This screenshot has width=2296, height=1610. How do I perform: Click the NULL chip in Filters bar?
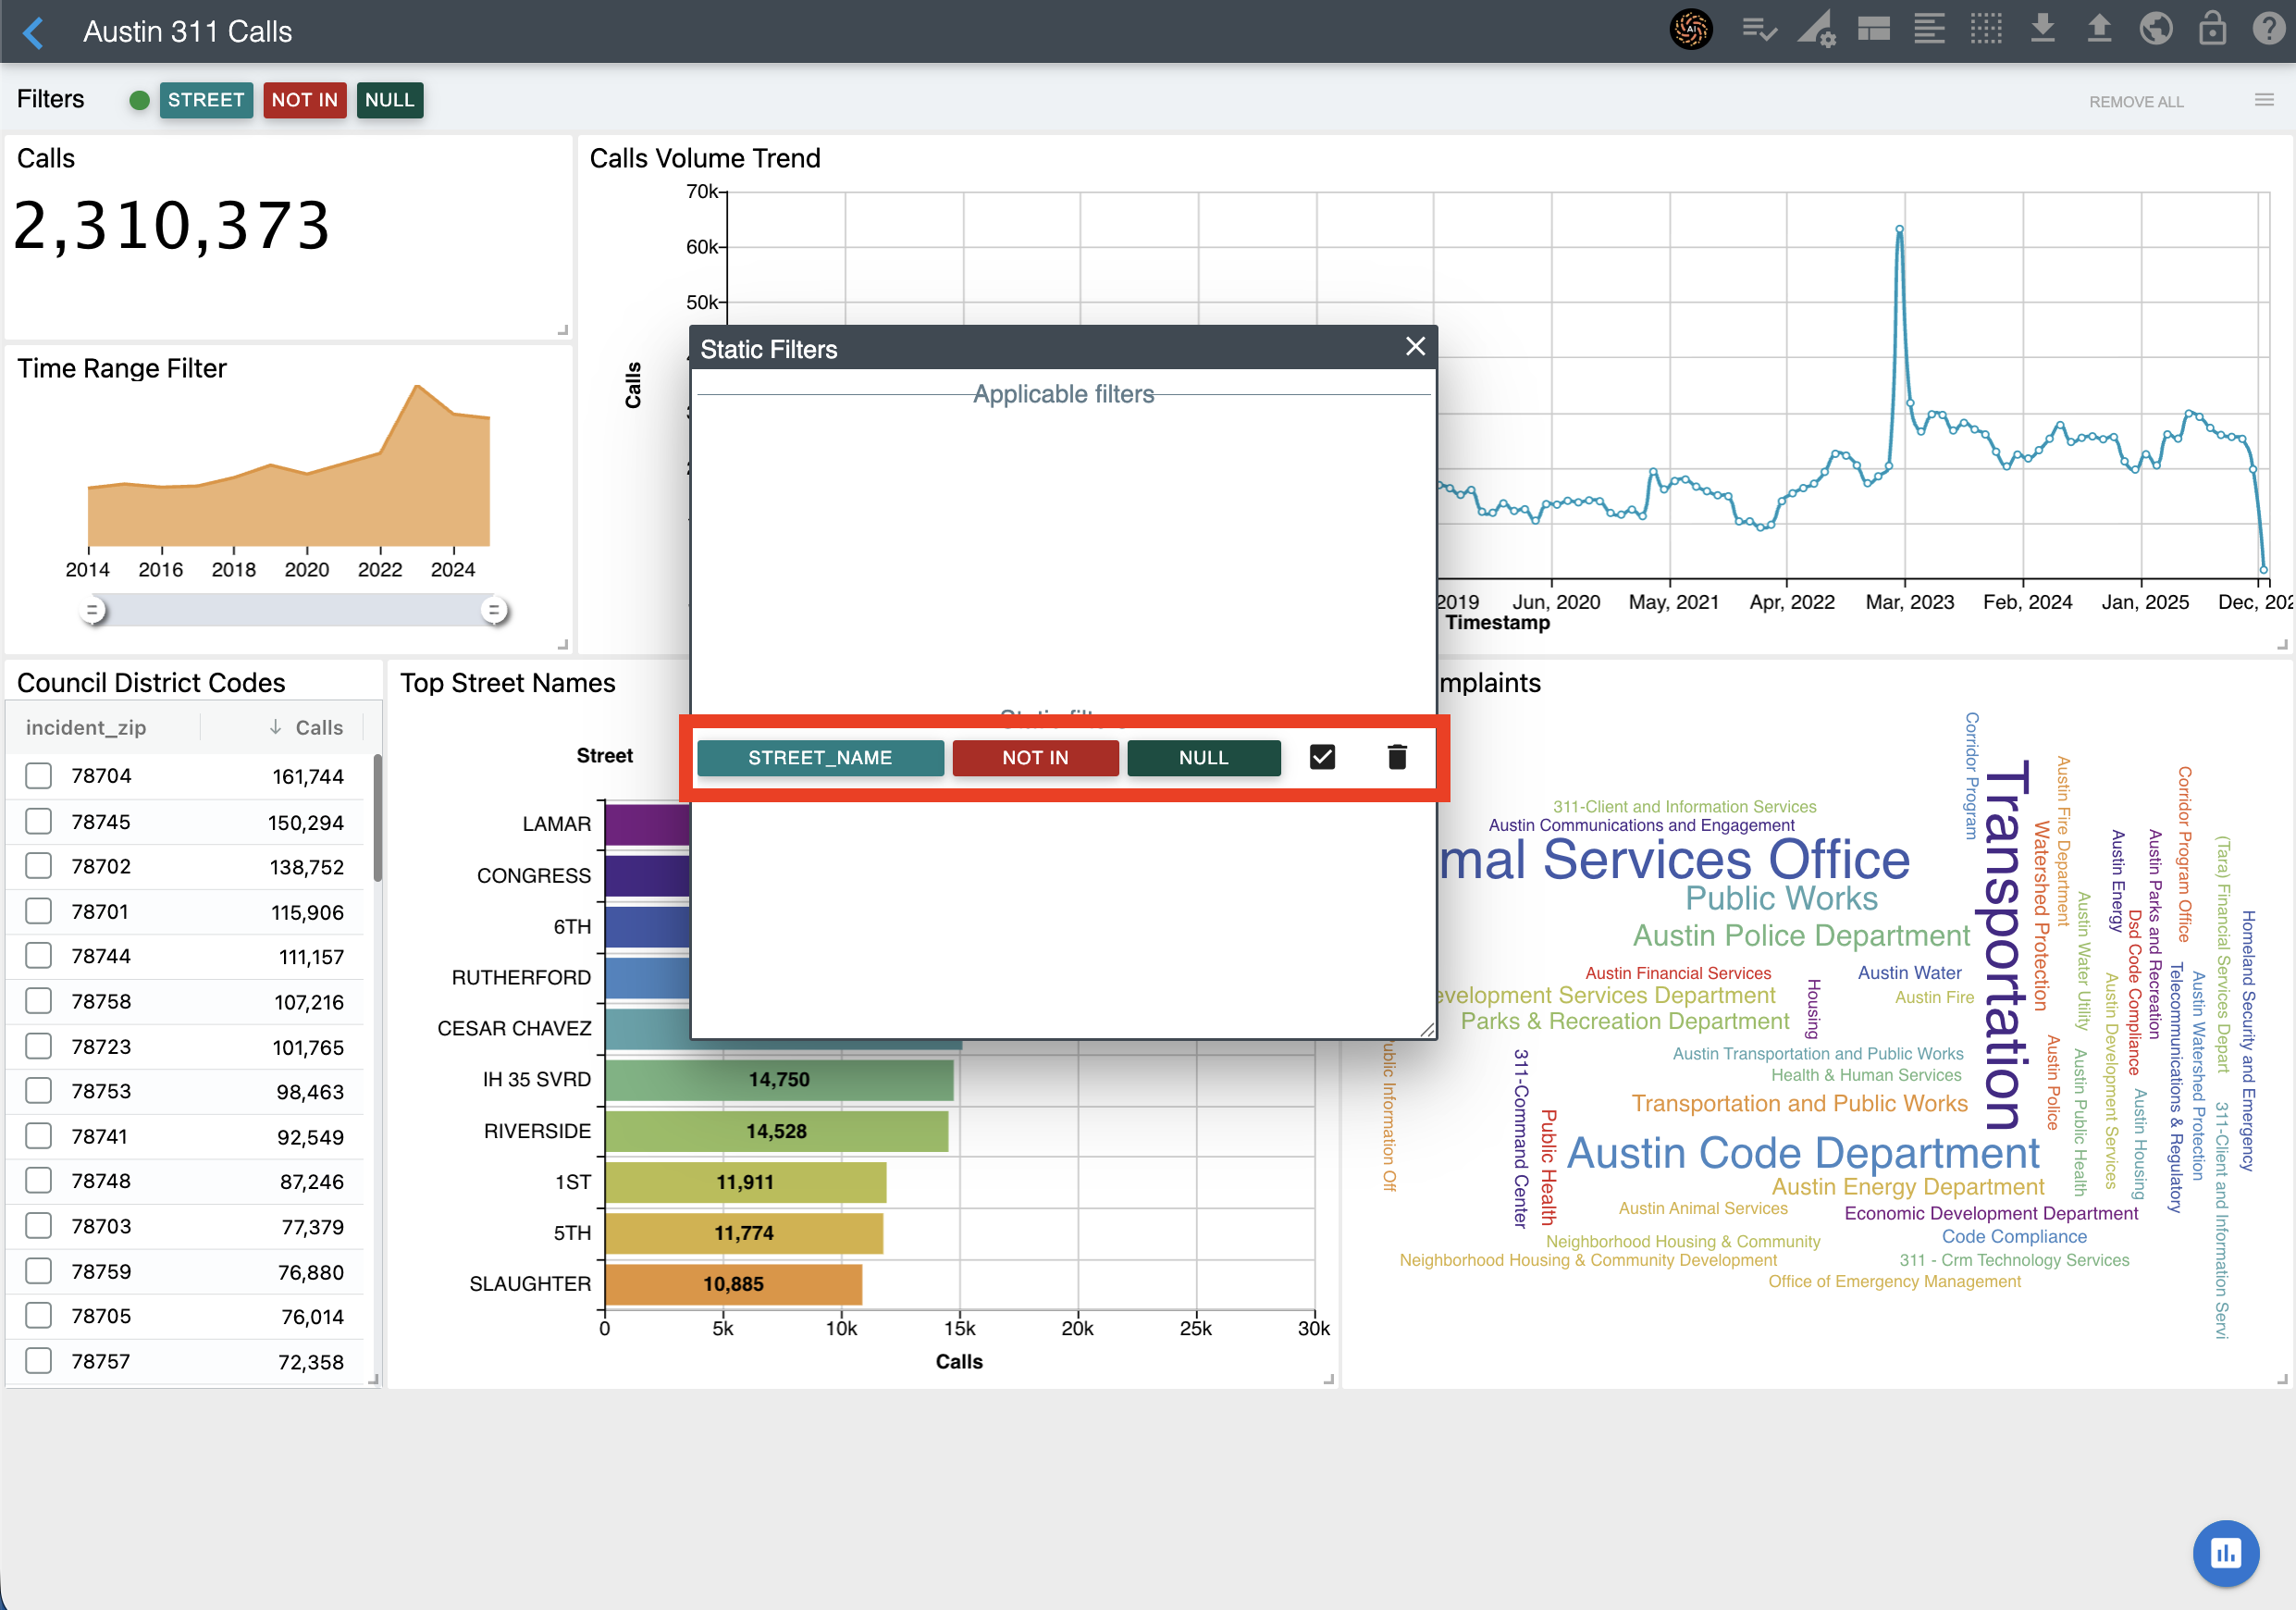pos(389,100)
